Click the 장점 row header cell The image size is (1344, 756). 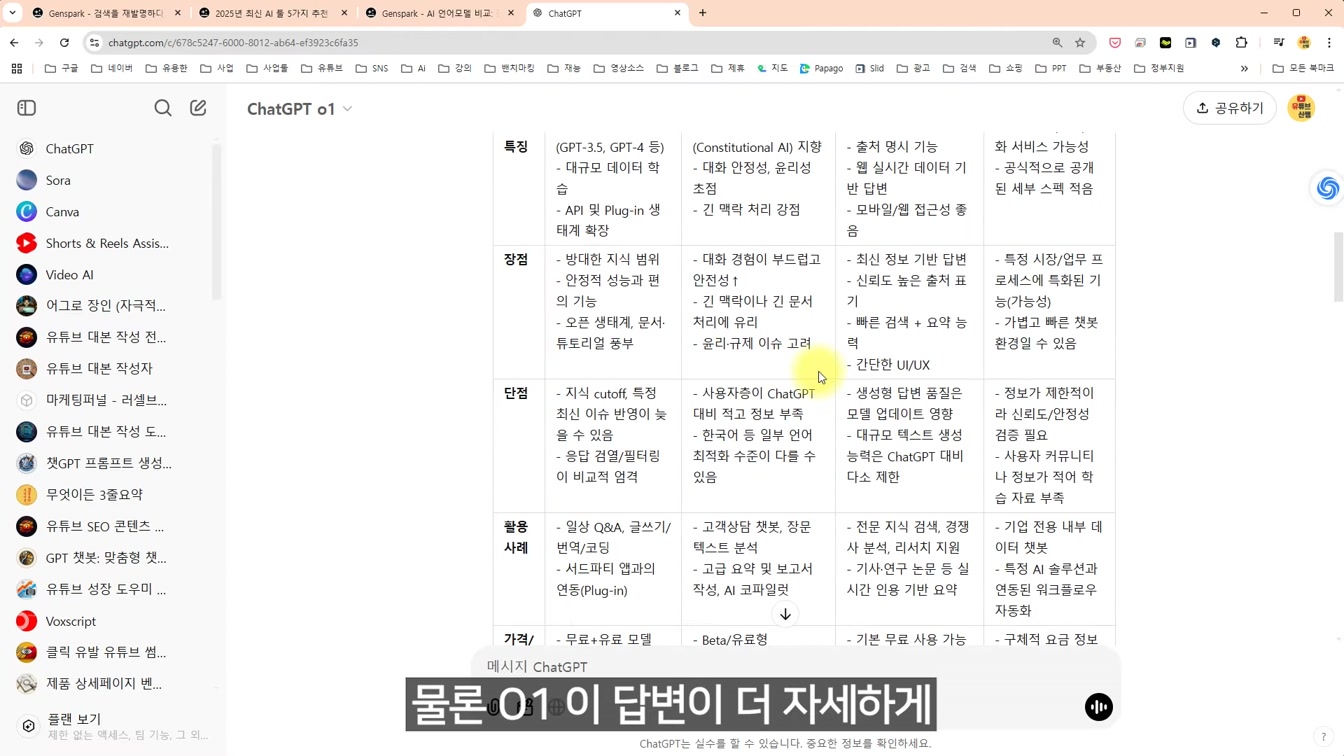[x=519, y=312]
